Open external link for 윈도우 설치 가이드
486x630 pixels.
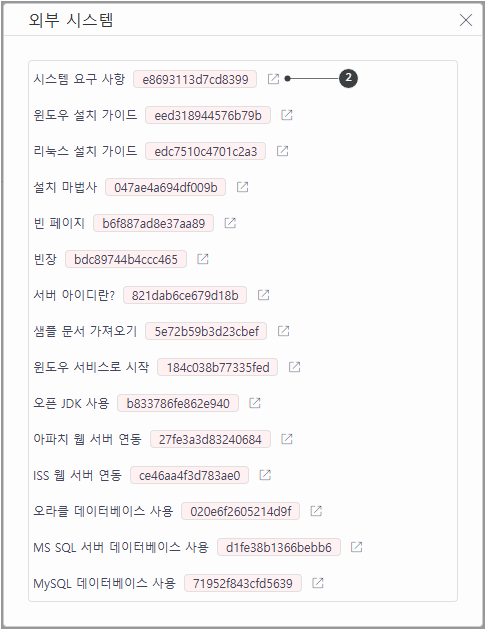287,115
